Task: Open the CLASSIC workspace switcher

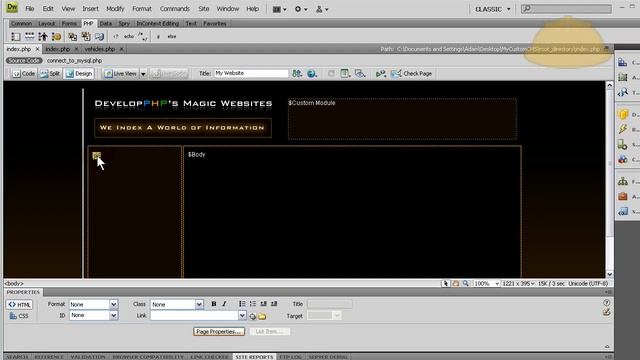Action: click(493, 9)
